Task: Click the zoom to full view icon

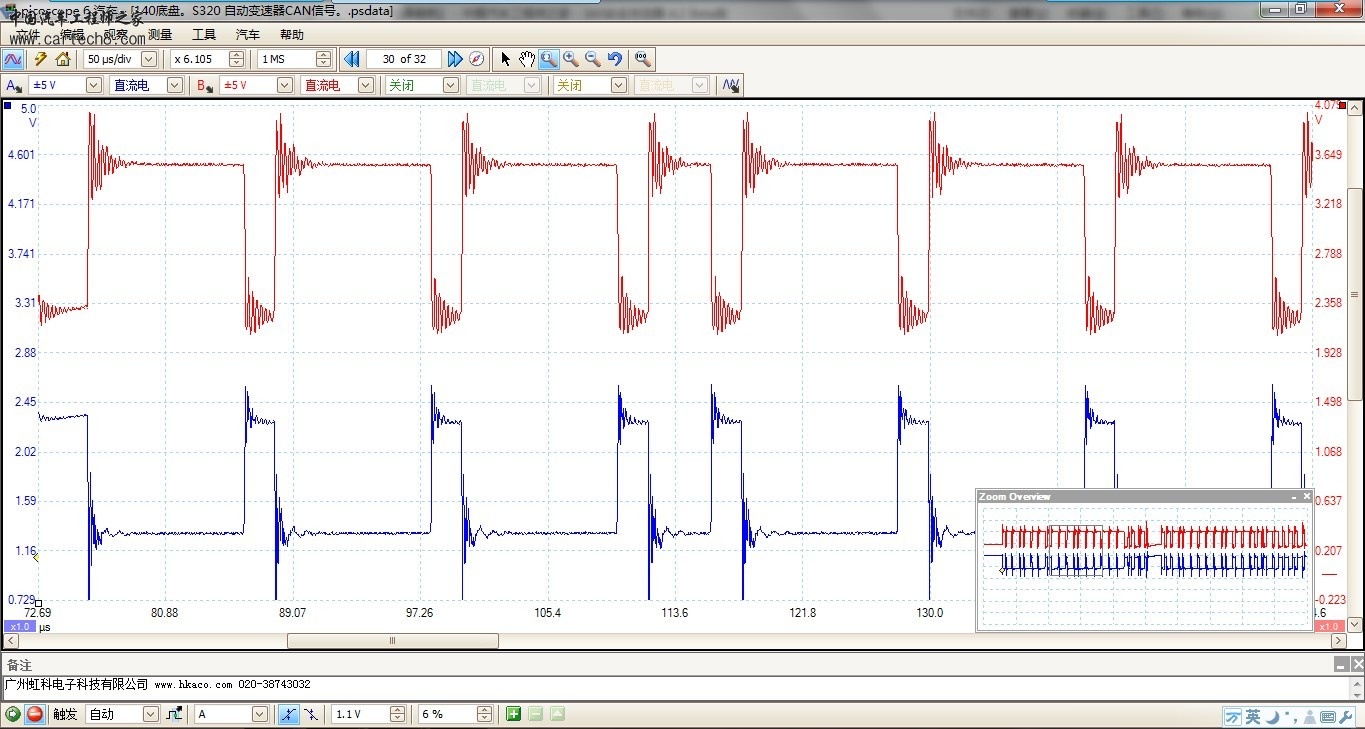Action: 643,59
